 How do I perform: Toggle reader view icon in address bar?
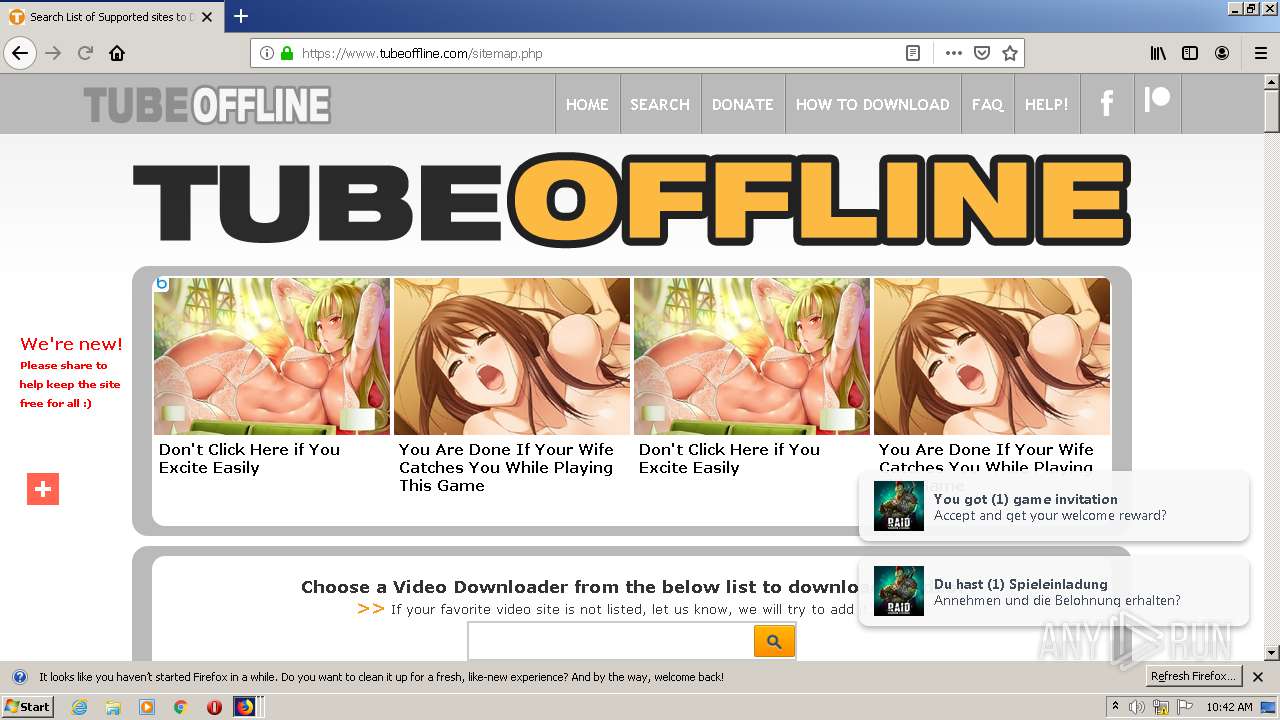coord(913,53)
